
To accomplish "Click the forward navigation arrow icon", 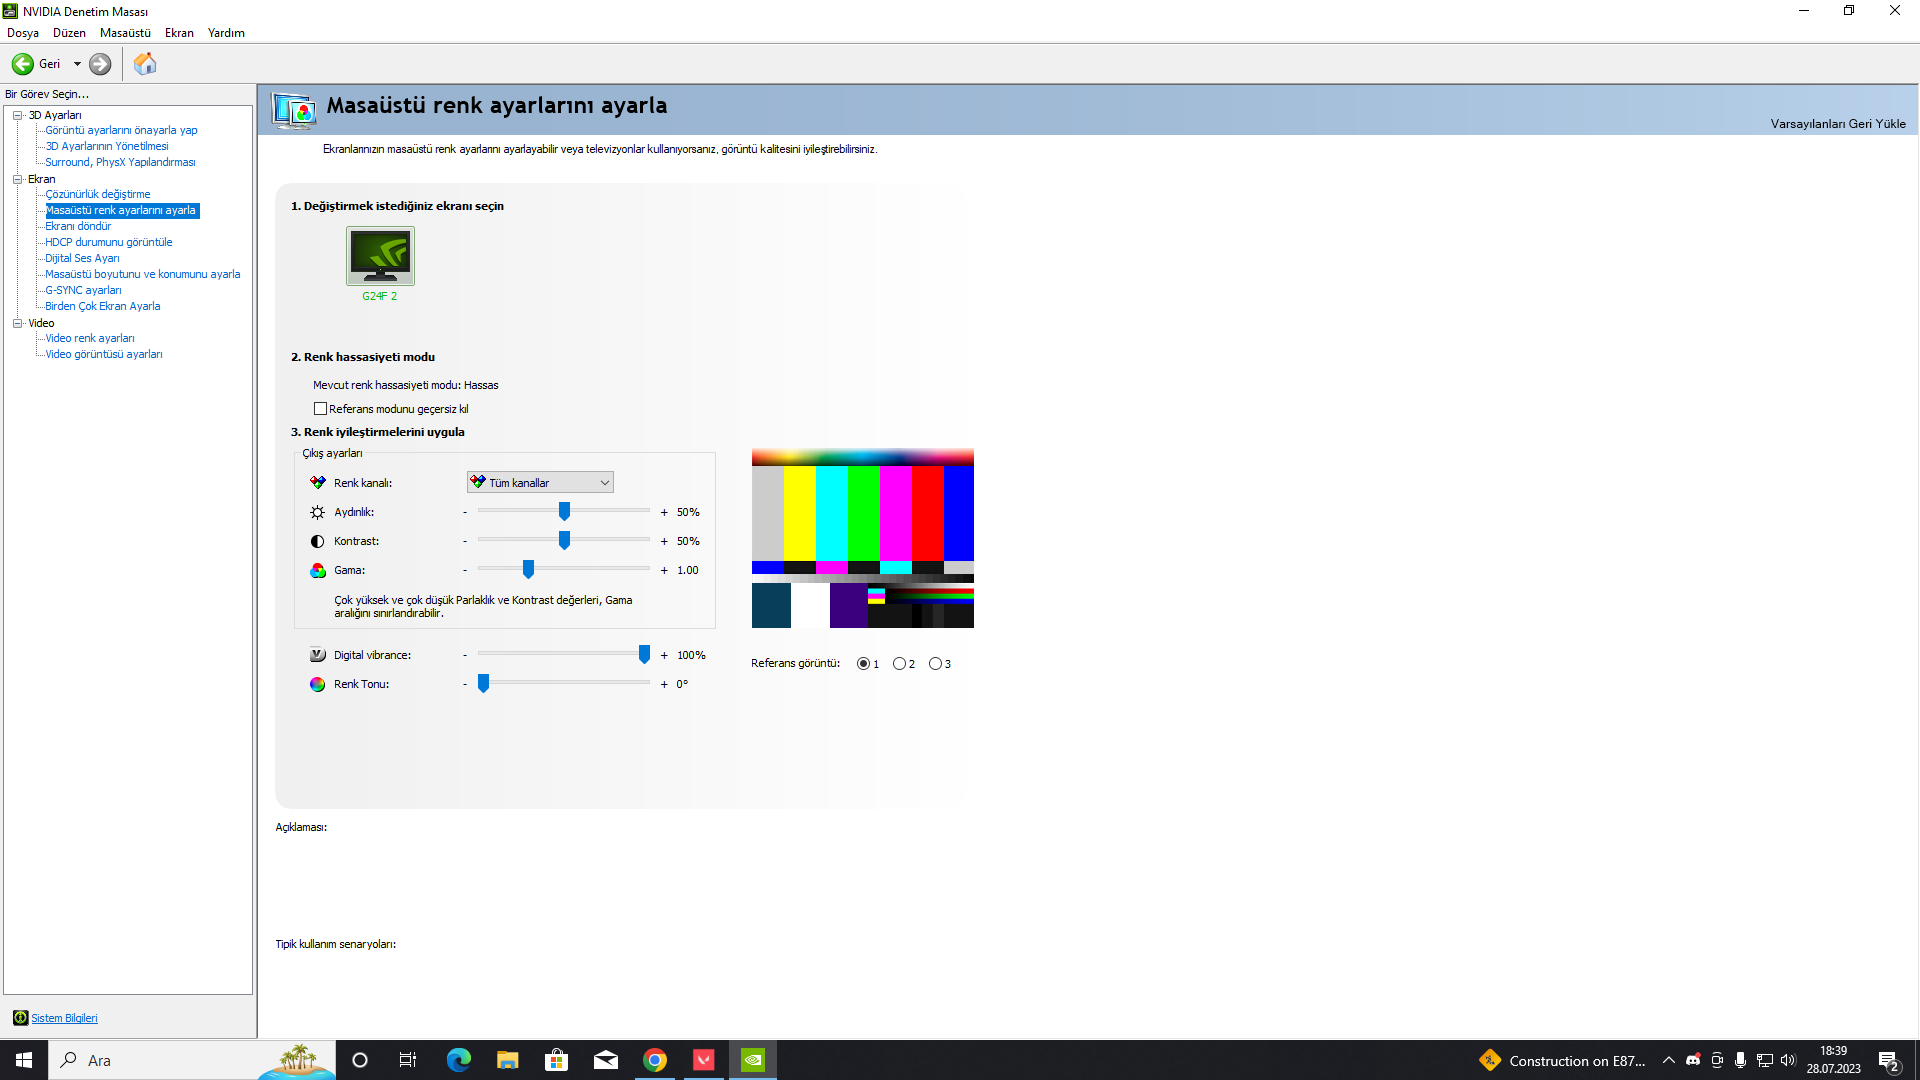I will click(x=100, y=64).
